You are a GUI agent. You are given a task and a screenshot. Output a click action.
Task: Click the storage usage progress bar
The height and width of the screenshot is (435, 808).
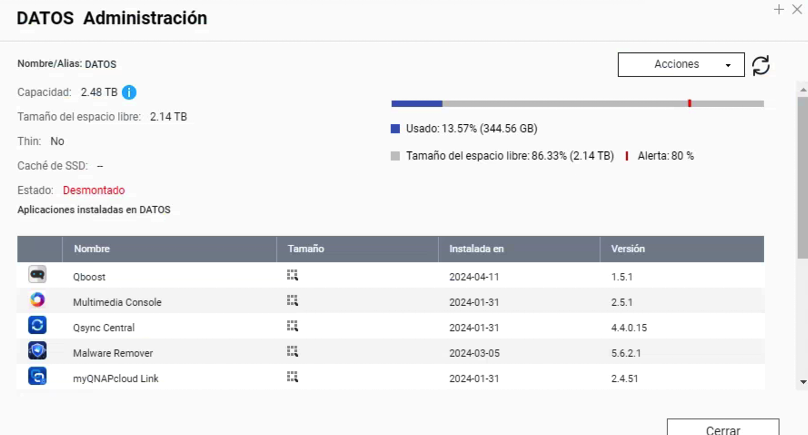(577, 103)
